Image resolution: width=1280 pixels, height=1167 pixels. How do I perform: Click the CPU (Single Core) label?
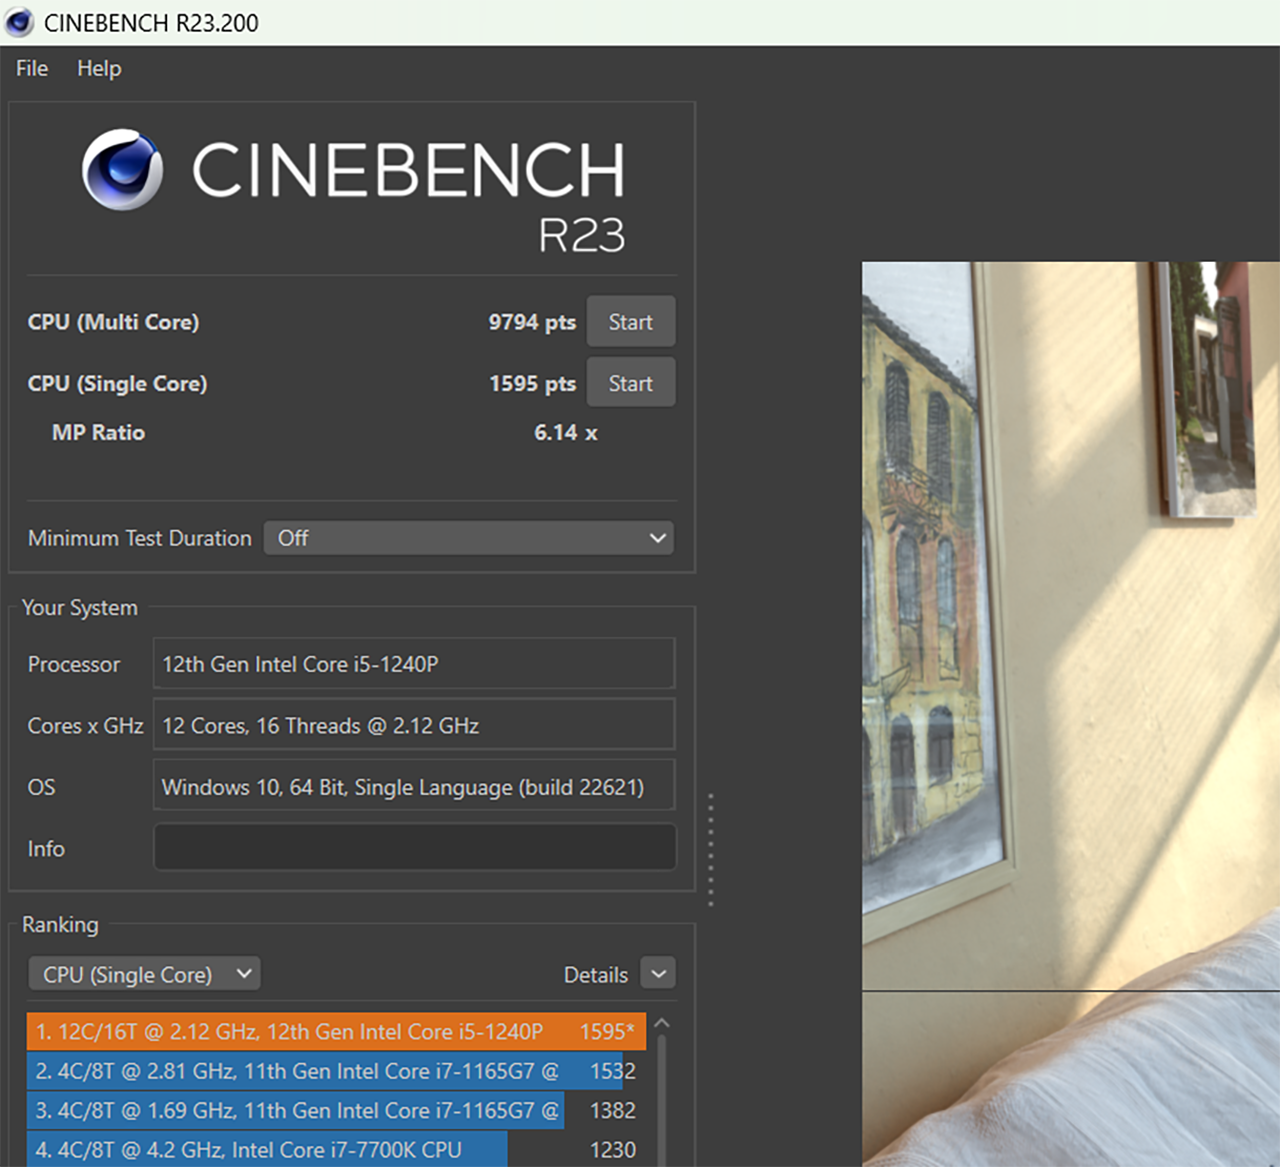pyautogui.click(x=117, y=383)
